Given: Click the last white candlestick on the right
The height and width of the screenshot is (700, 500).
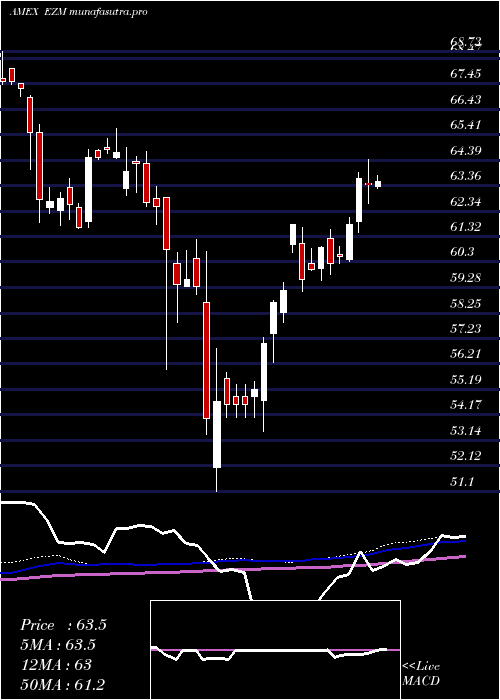Looking at the screenshot, I should click(x=378, y=183).
